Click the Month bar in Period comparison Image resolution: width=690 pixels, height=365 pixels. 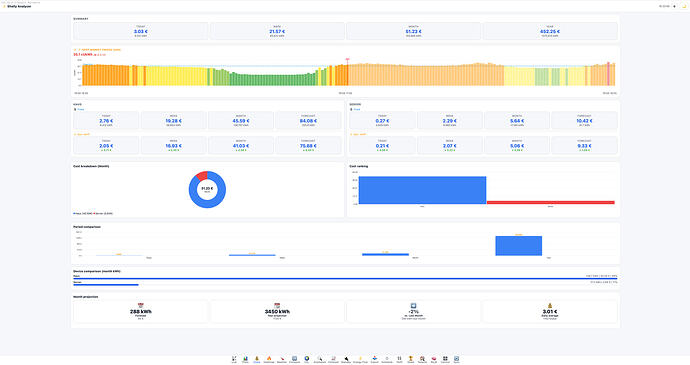coord(385,254)
